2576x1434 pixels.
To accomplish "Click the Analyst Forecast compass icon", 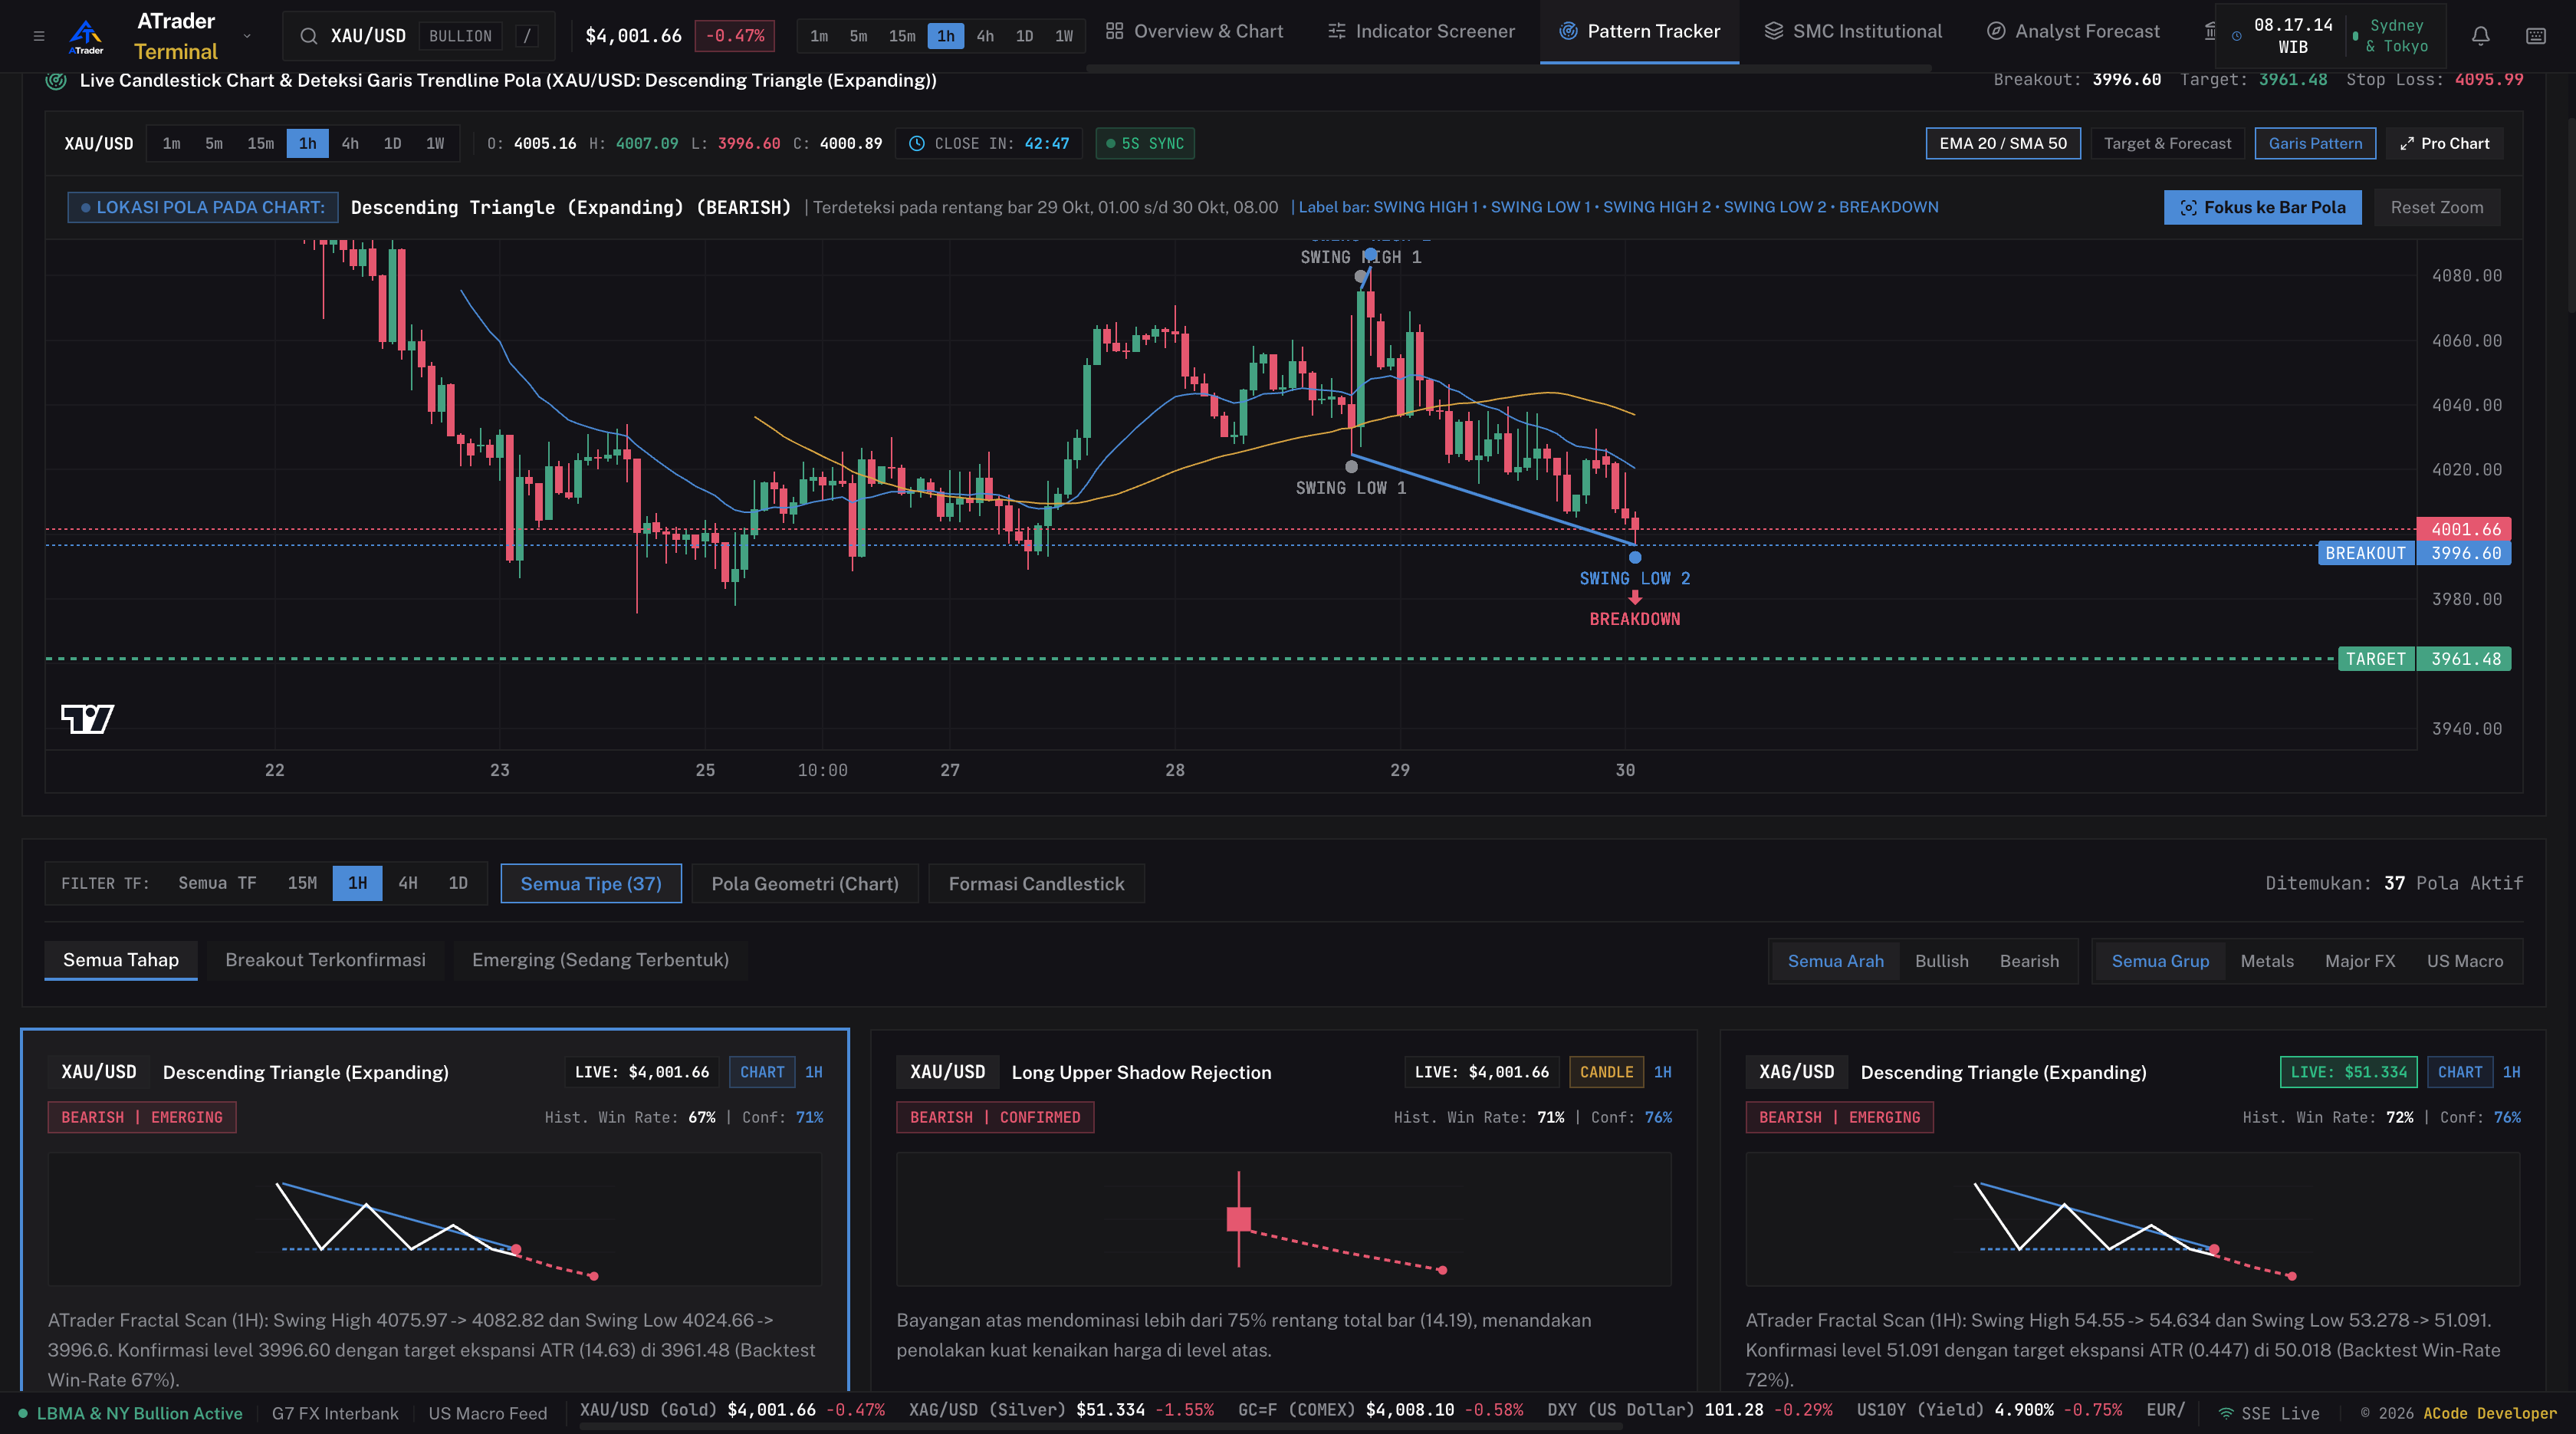I will point(1995,31).
